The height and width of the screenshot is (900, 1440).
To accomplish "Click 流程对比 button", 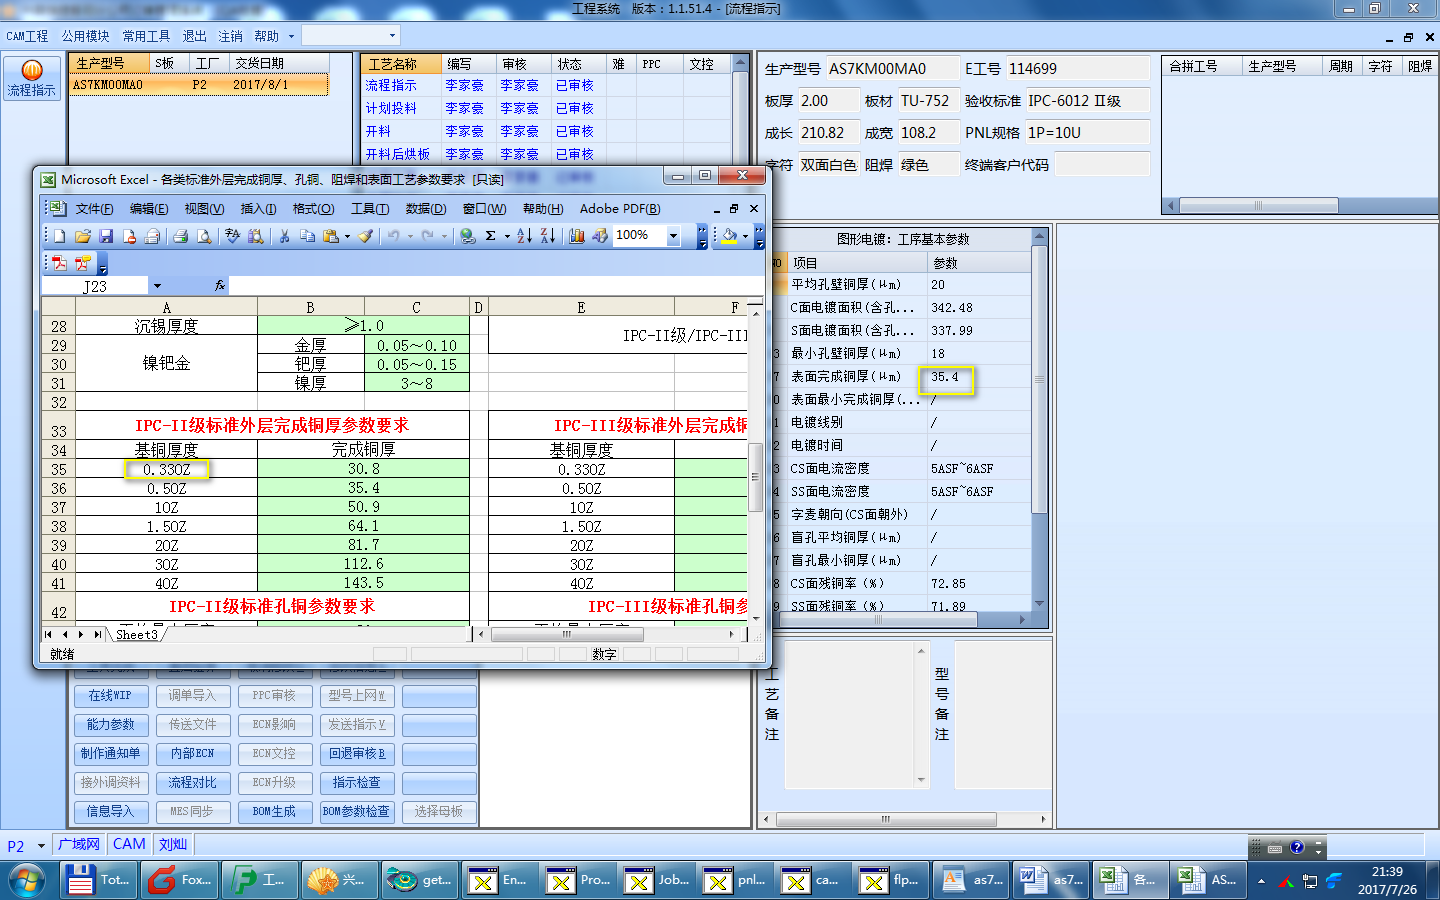I will [x=193, y=782].
